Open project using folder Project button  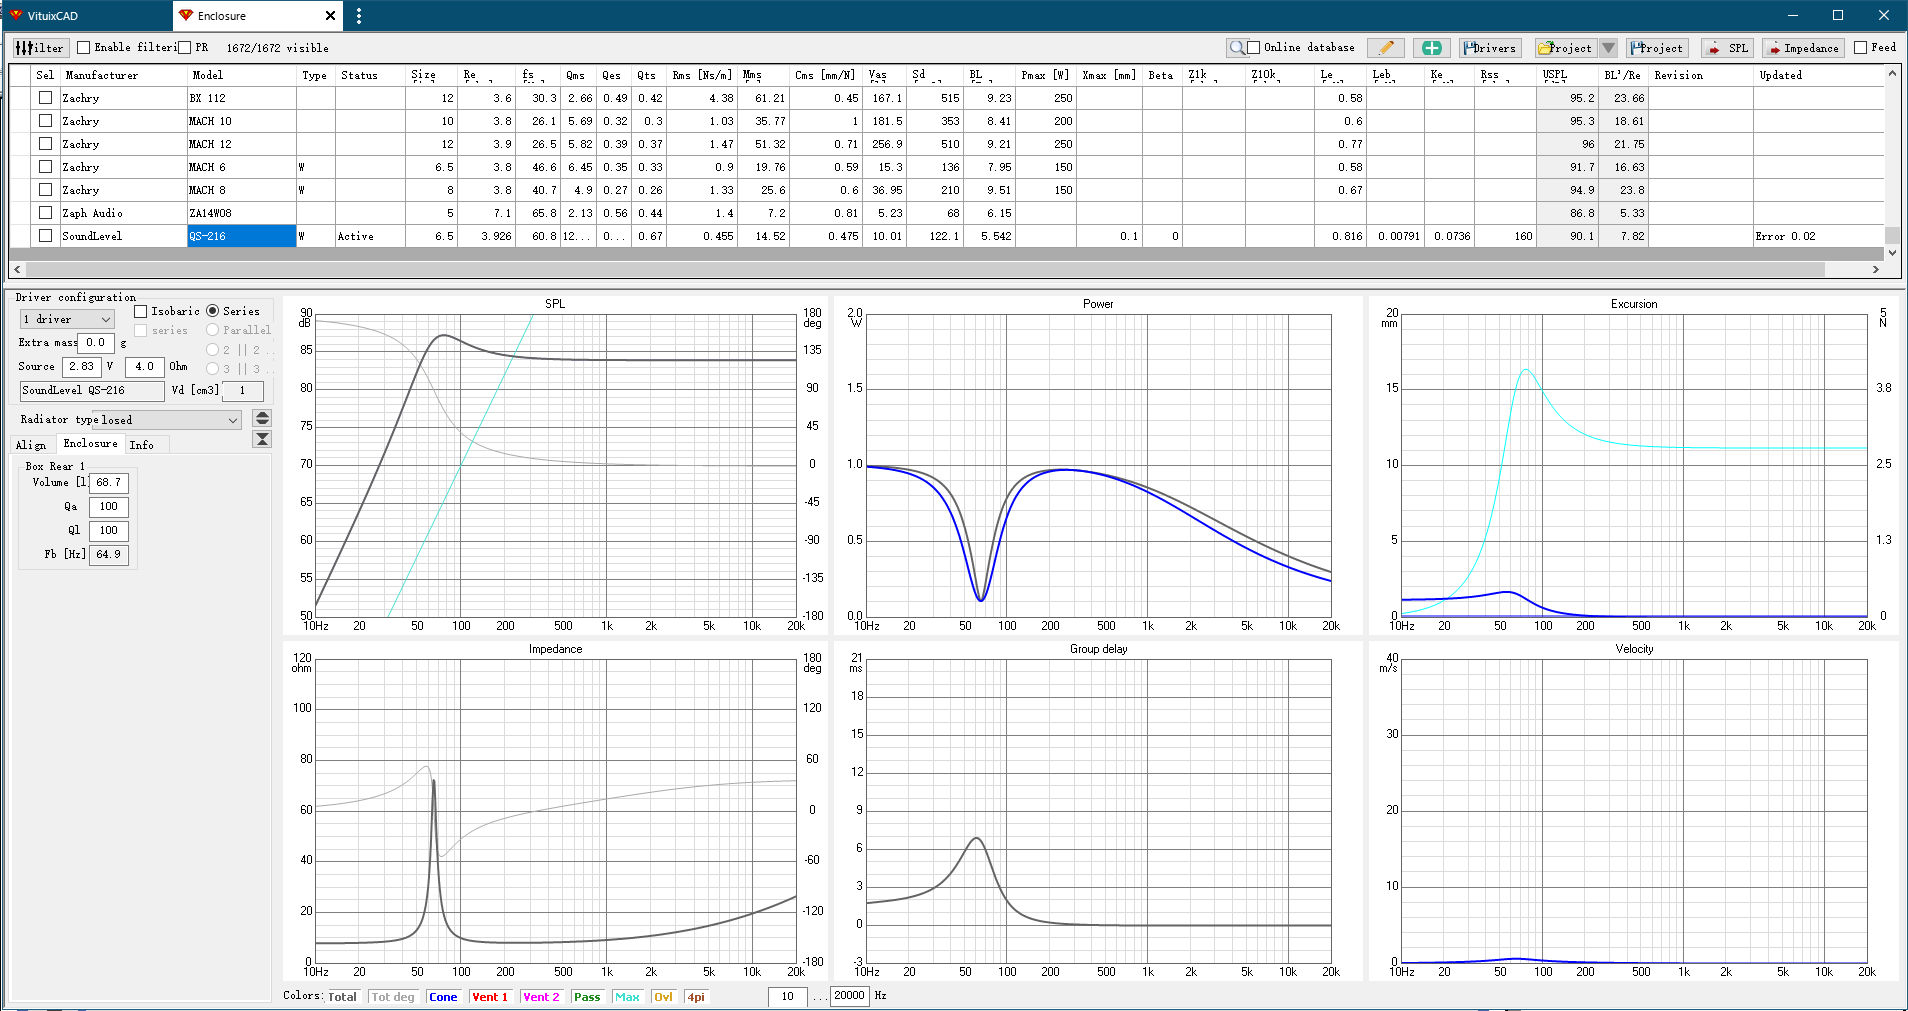click(1566, 47)
